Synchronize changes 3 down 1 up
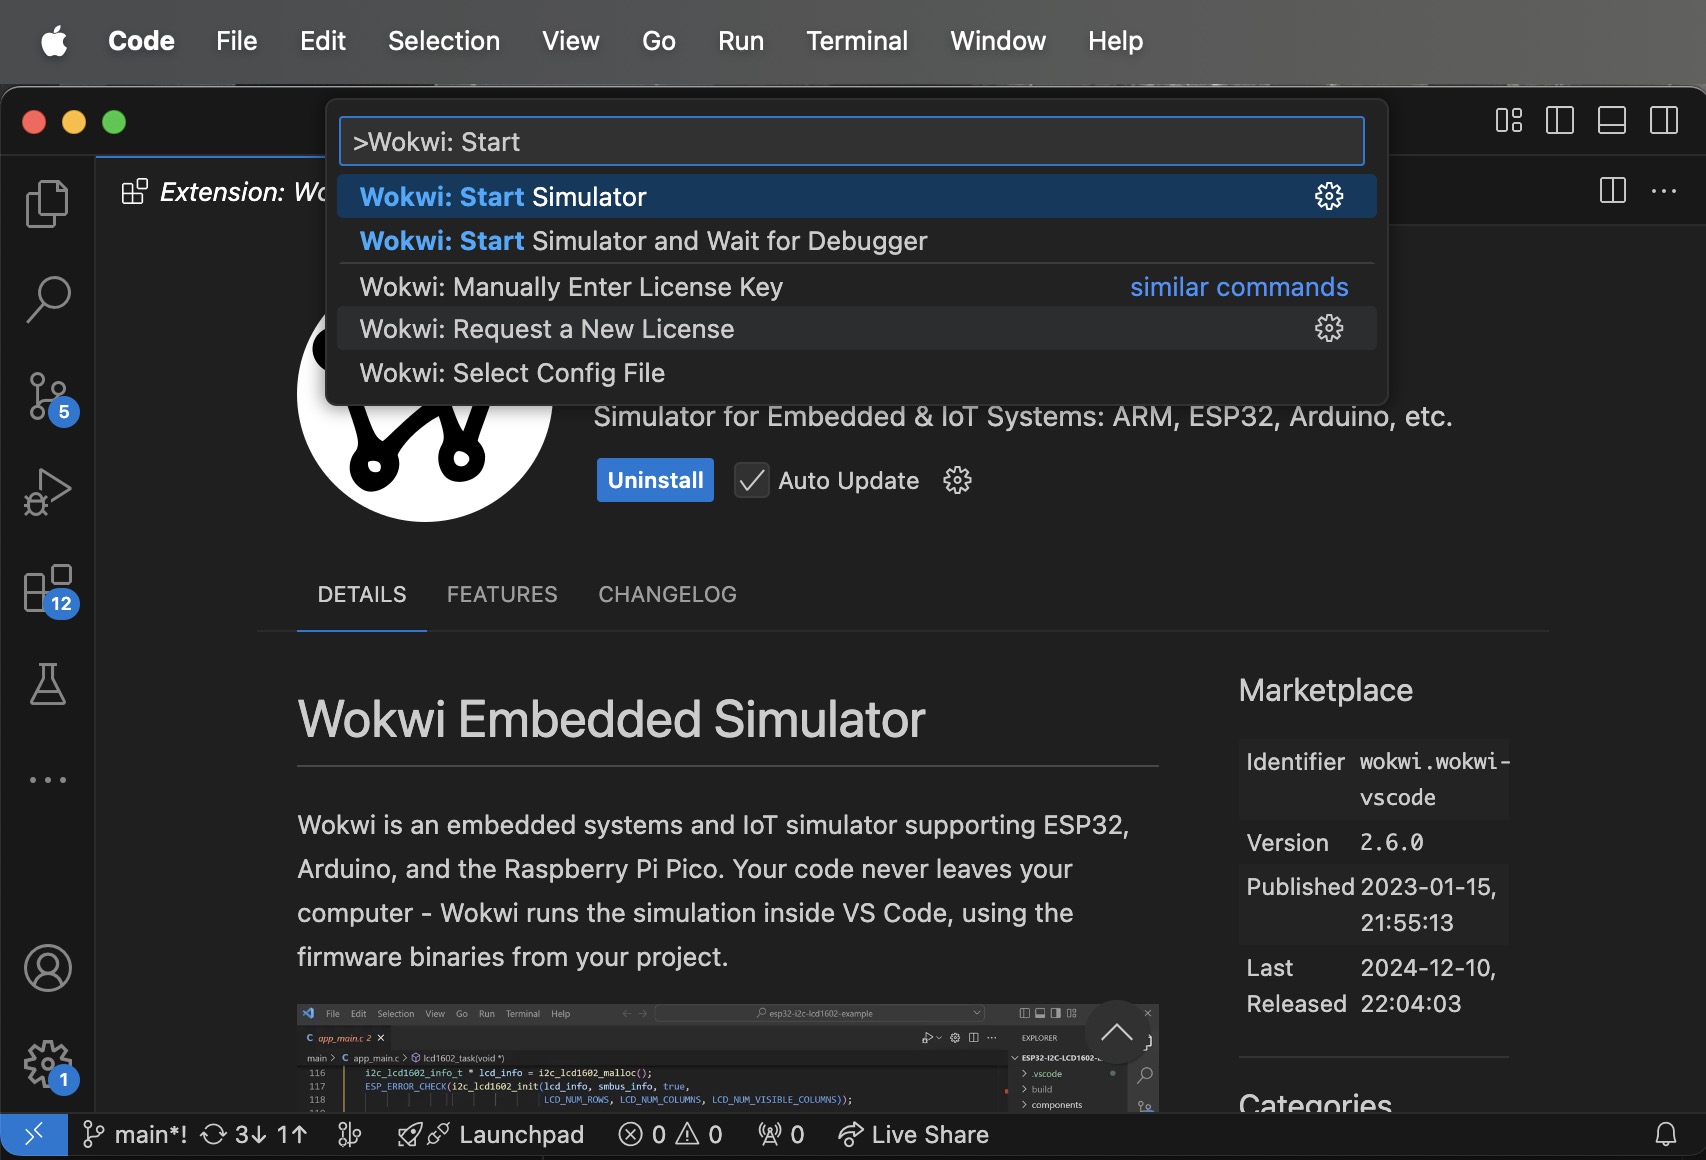Viewport: 1706px width, 1160px height. (254, 1135)
